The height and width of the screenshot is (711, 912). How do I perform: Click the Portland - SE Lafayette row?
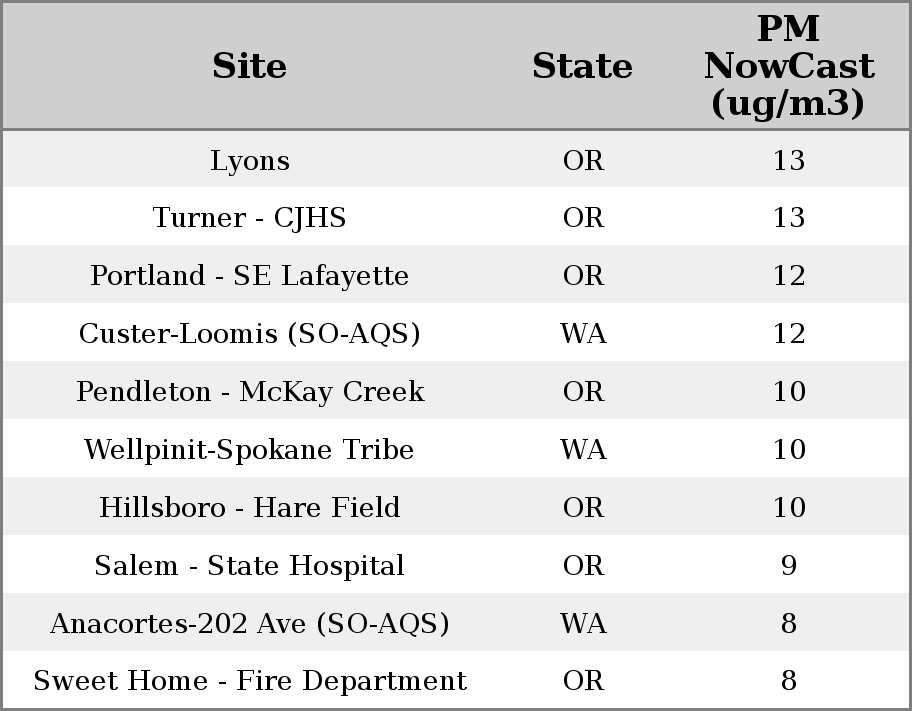click(249, 276)
